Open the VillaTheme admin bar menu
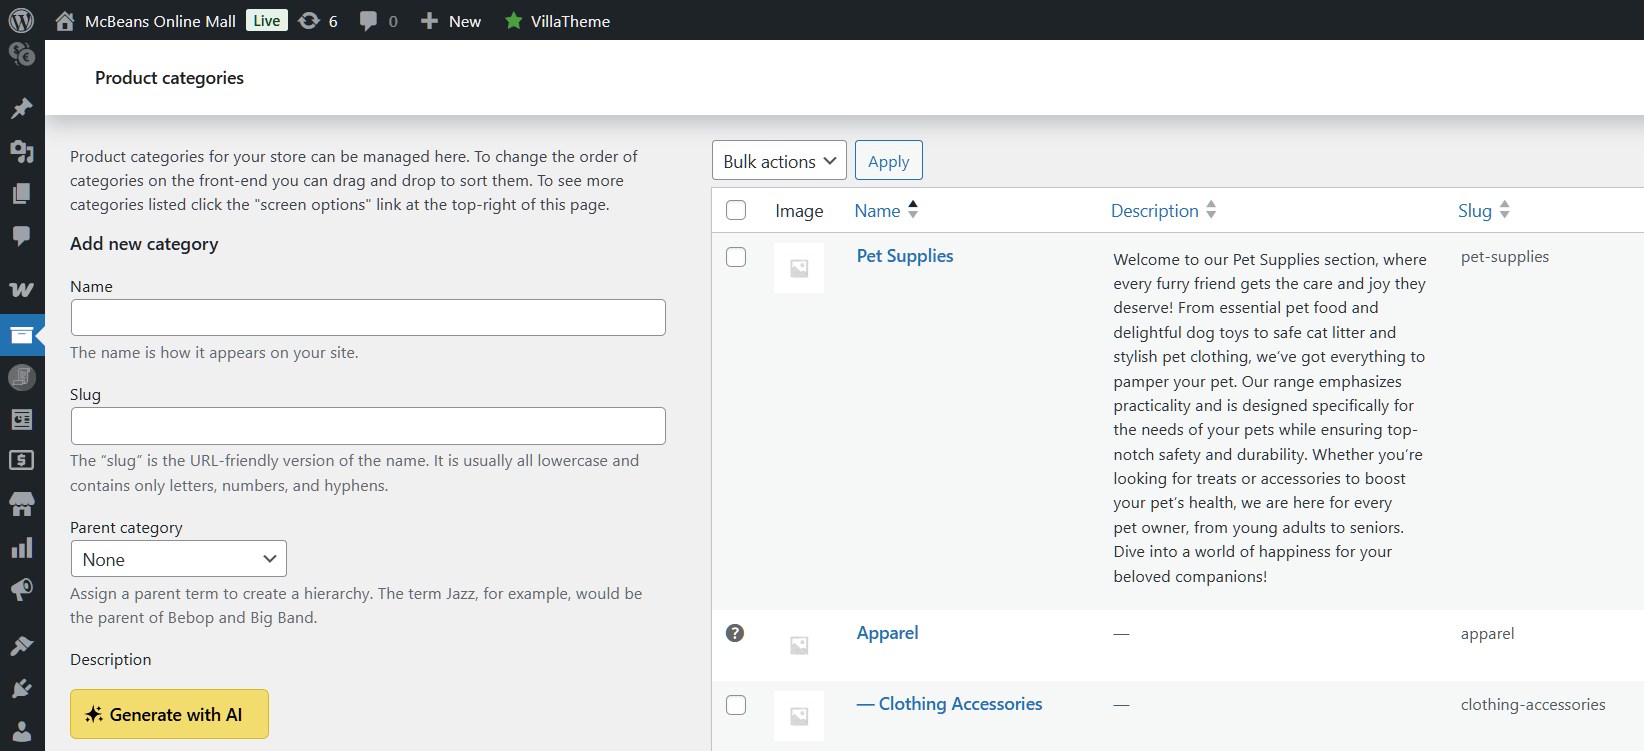 558,21
